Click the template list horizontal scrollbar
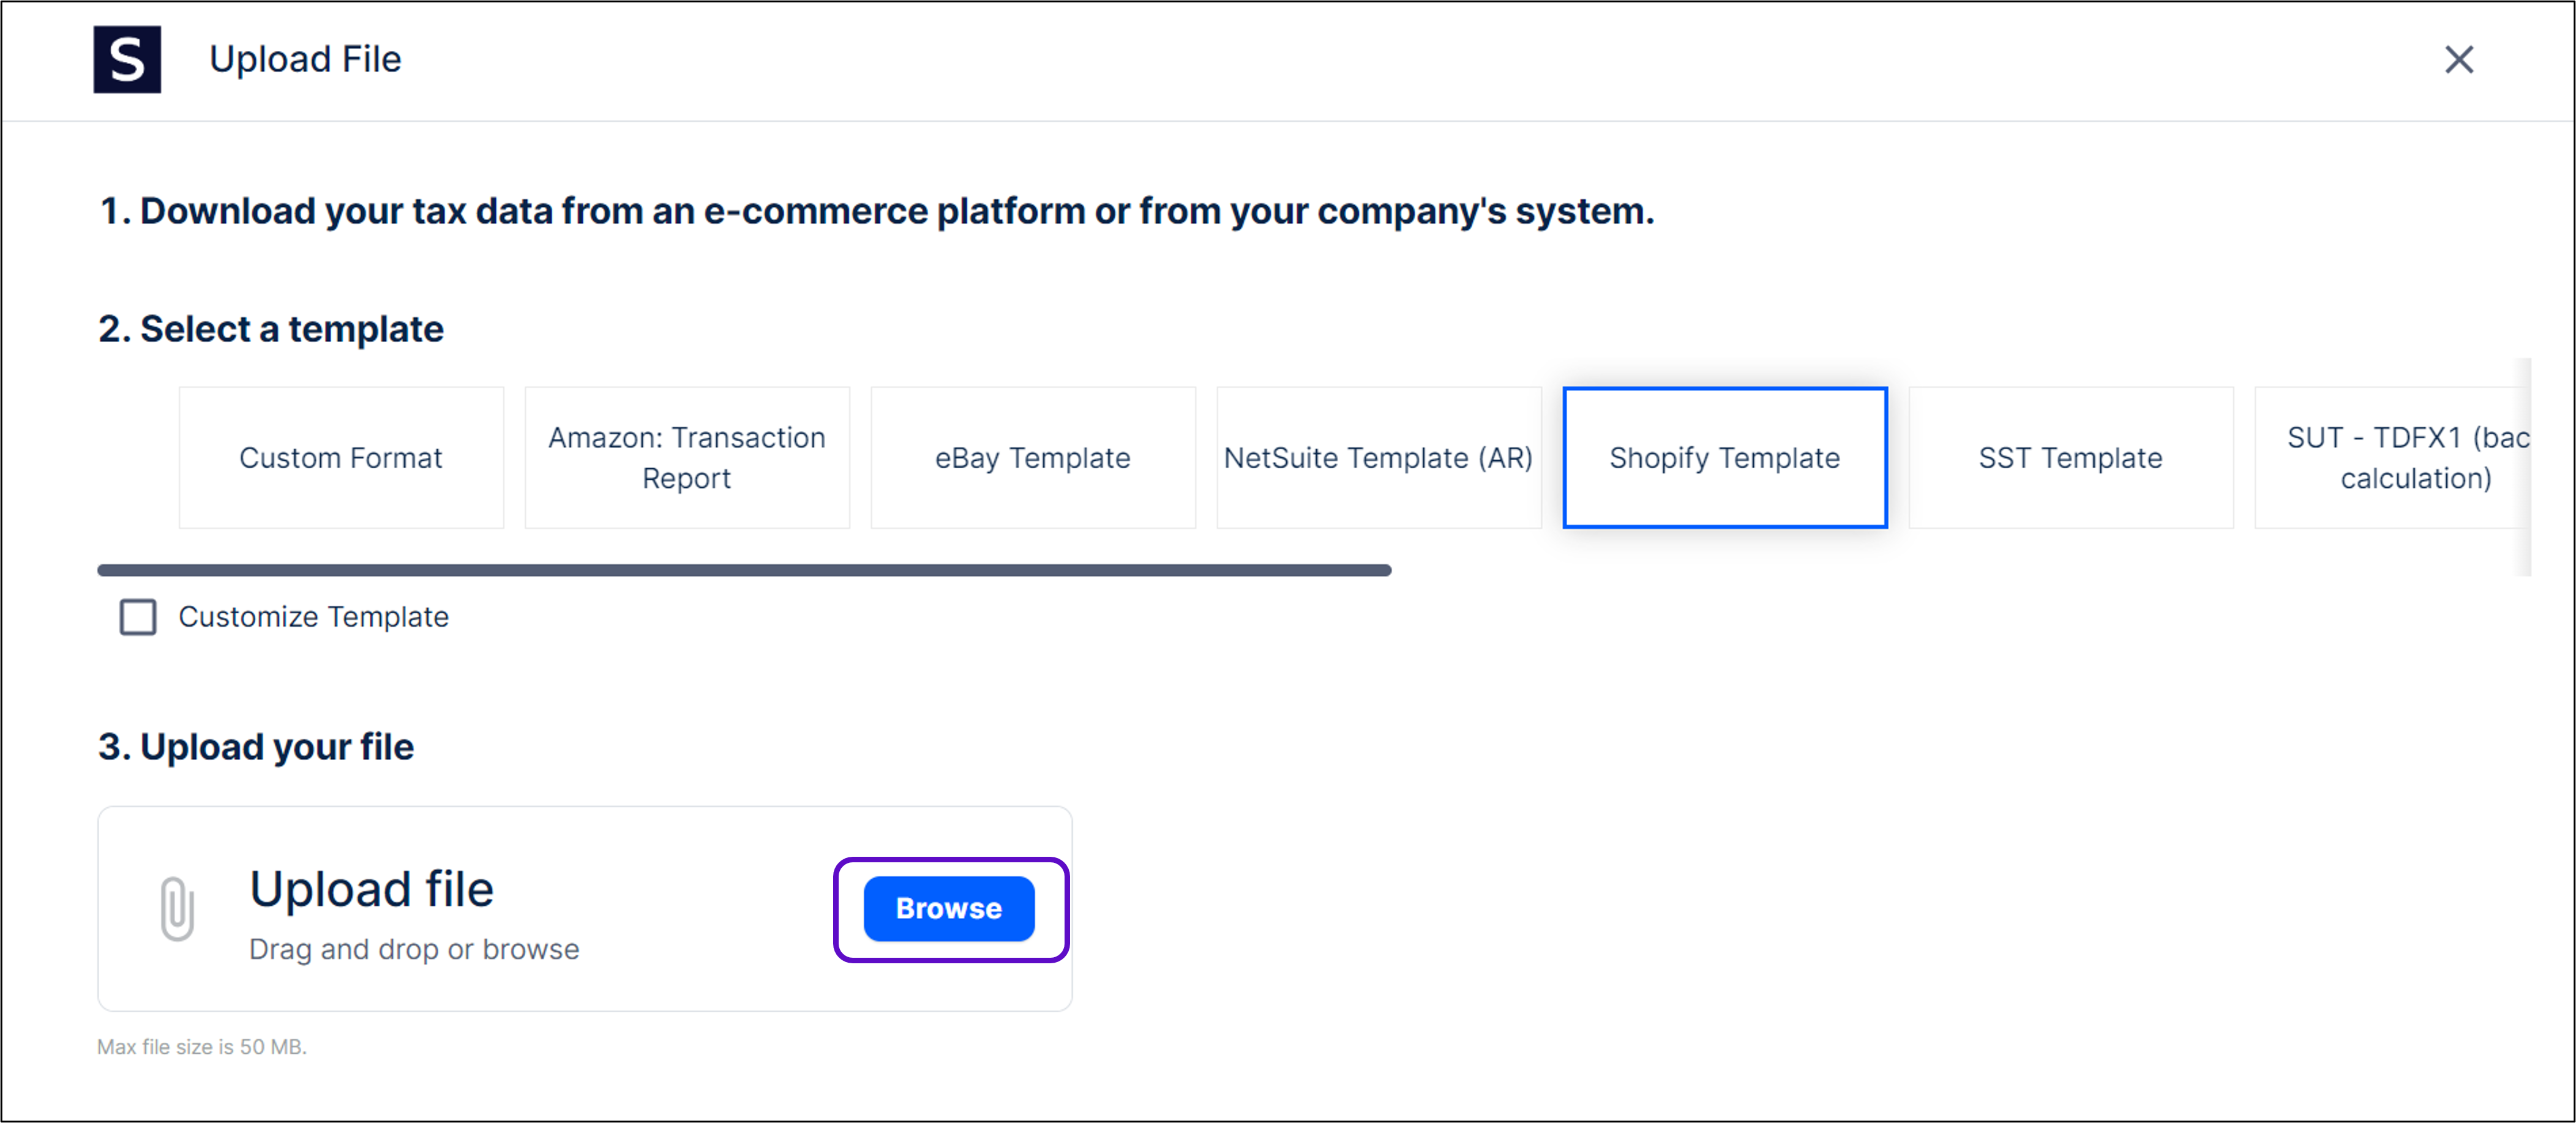The height and width of the screenshot is (1123, 2576). (x=744, y=570)
